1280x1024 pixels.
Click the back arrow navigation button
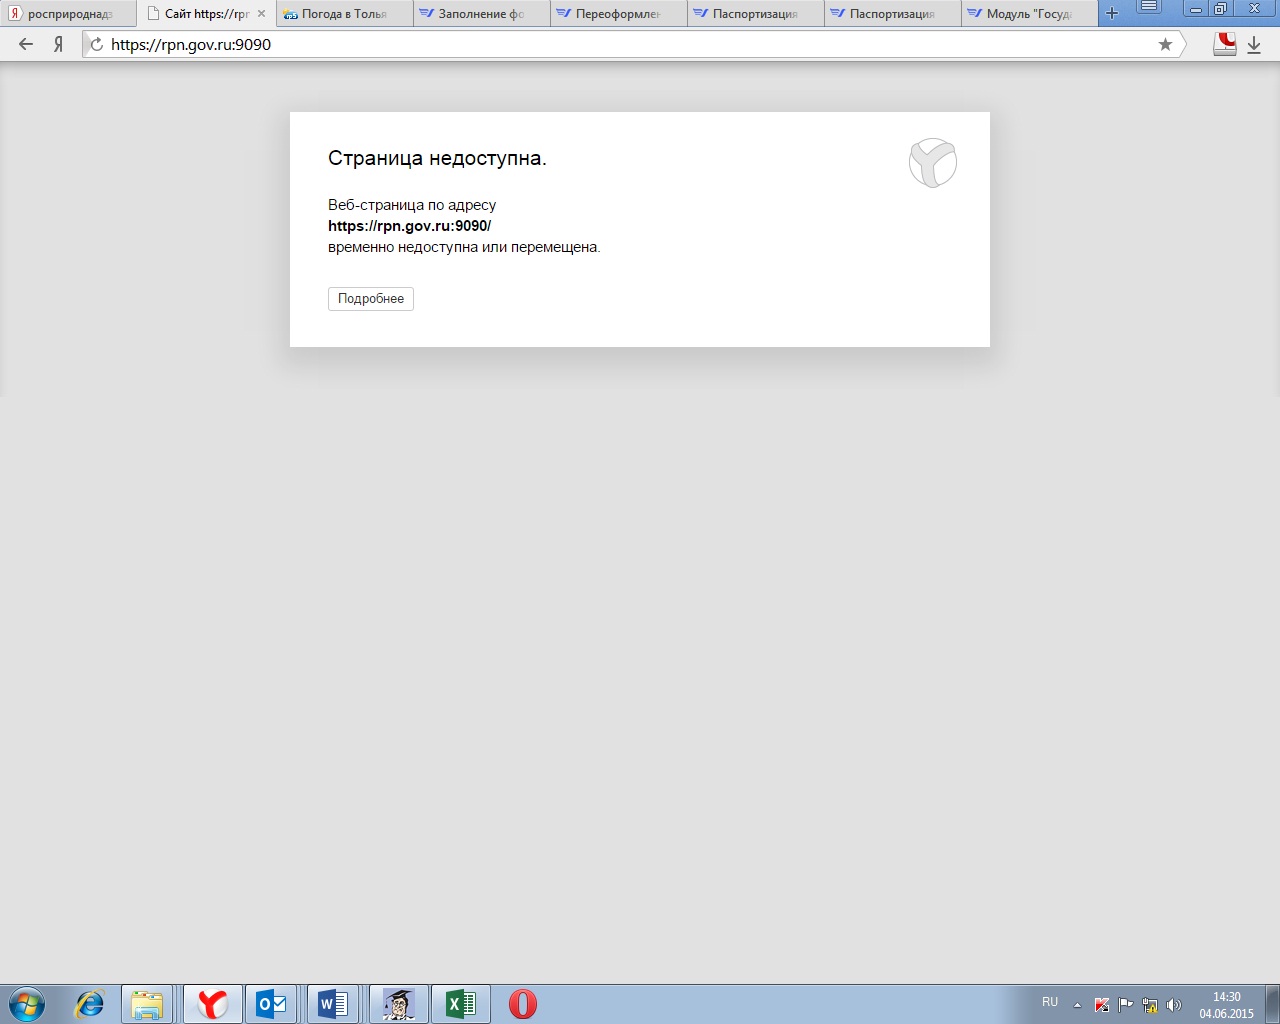point(26,44)
